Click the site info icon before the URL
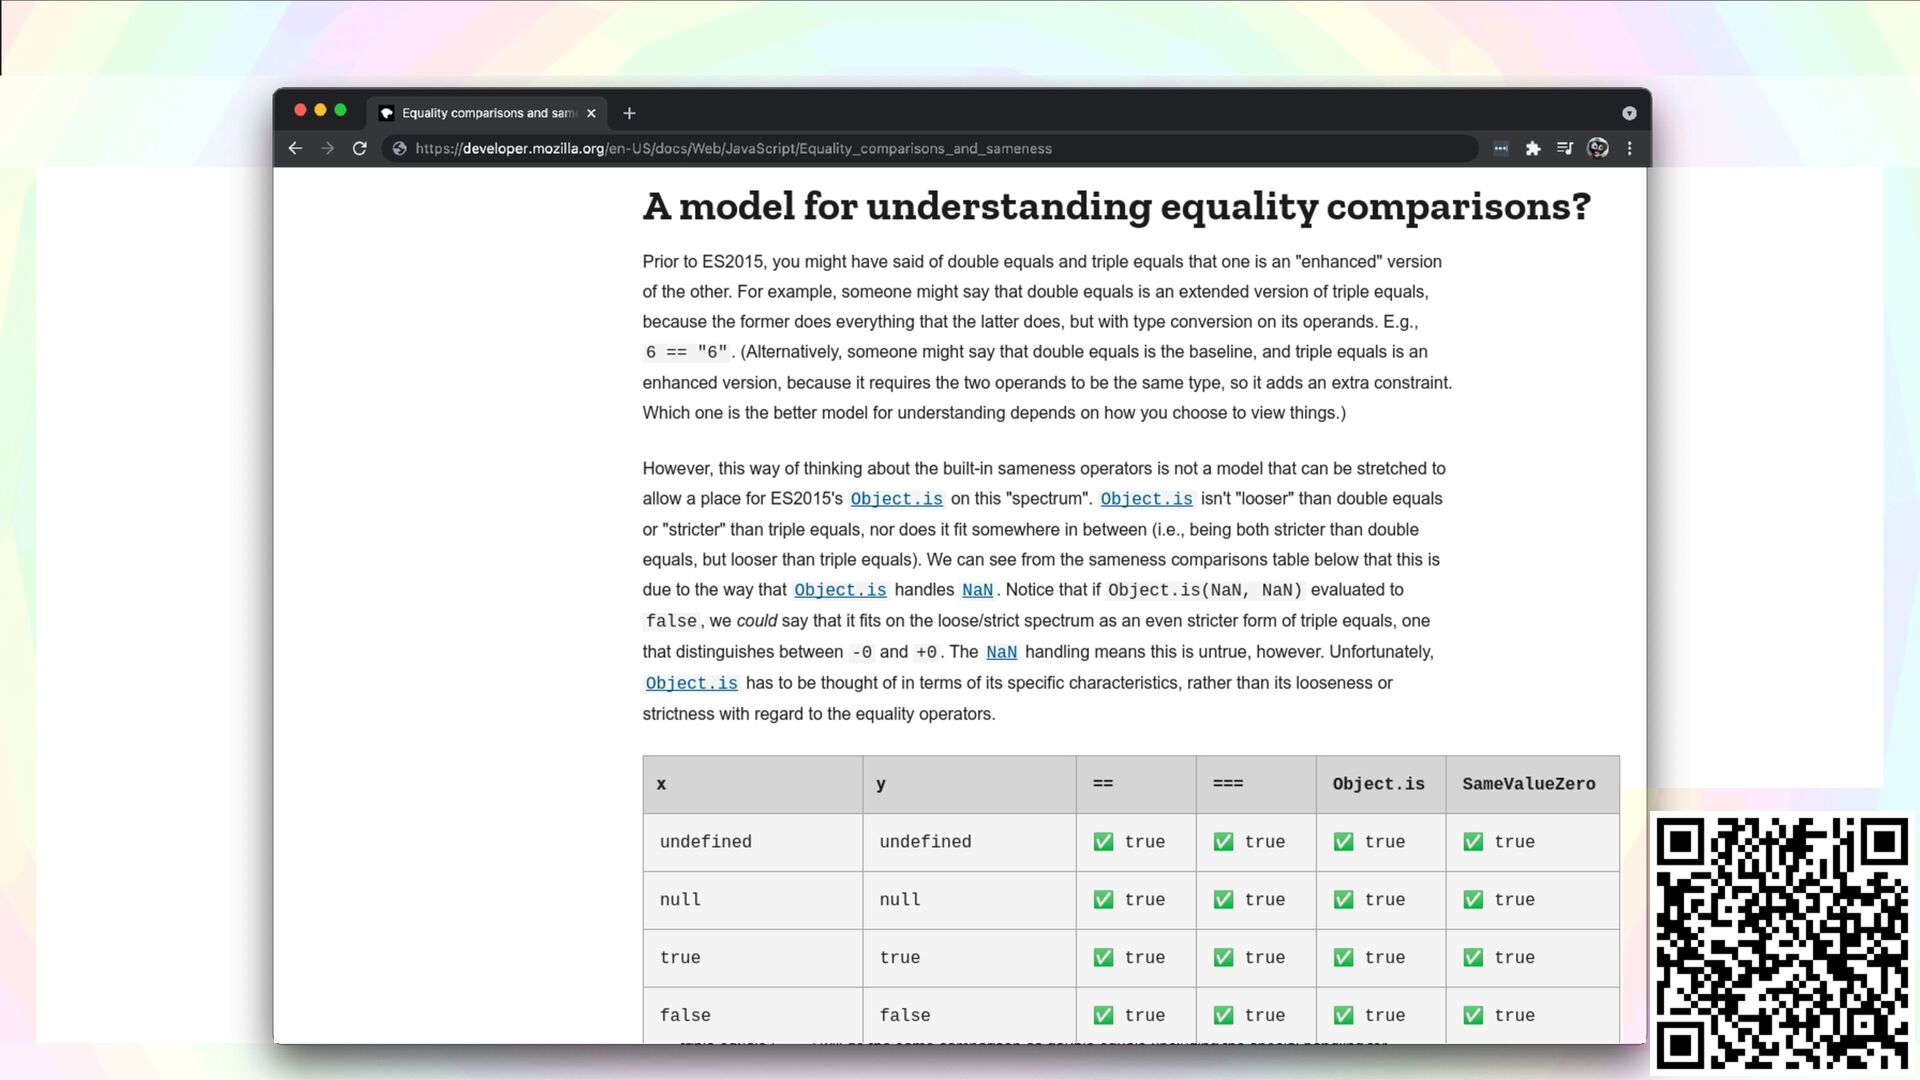Viewport: 1920px width, 1080px height. [x=399, y=148]
